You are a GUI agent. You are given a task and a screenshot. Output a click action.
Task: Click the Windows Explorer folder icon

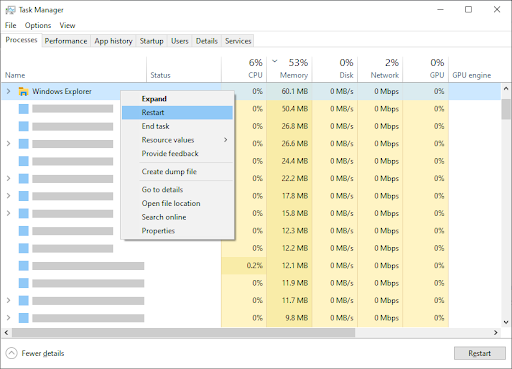click(23, 91)
